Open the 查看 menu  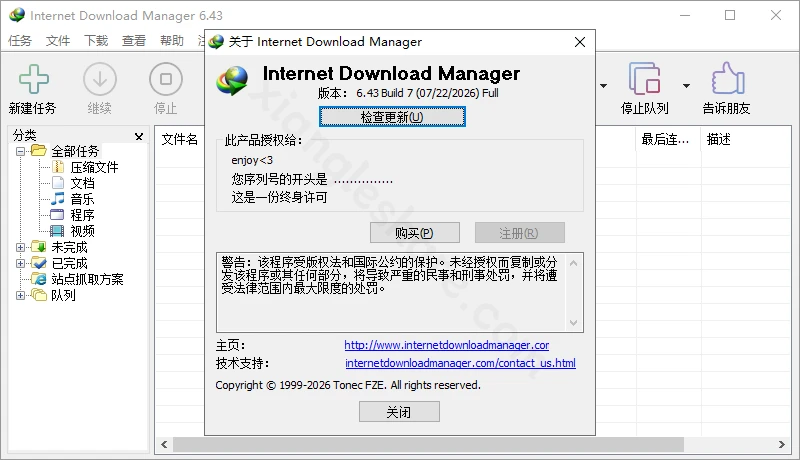134,40
